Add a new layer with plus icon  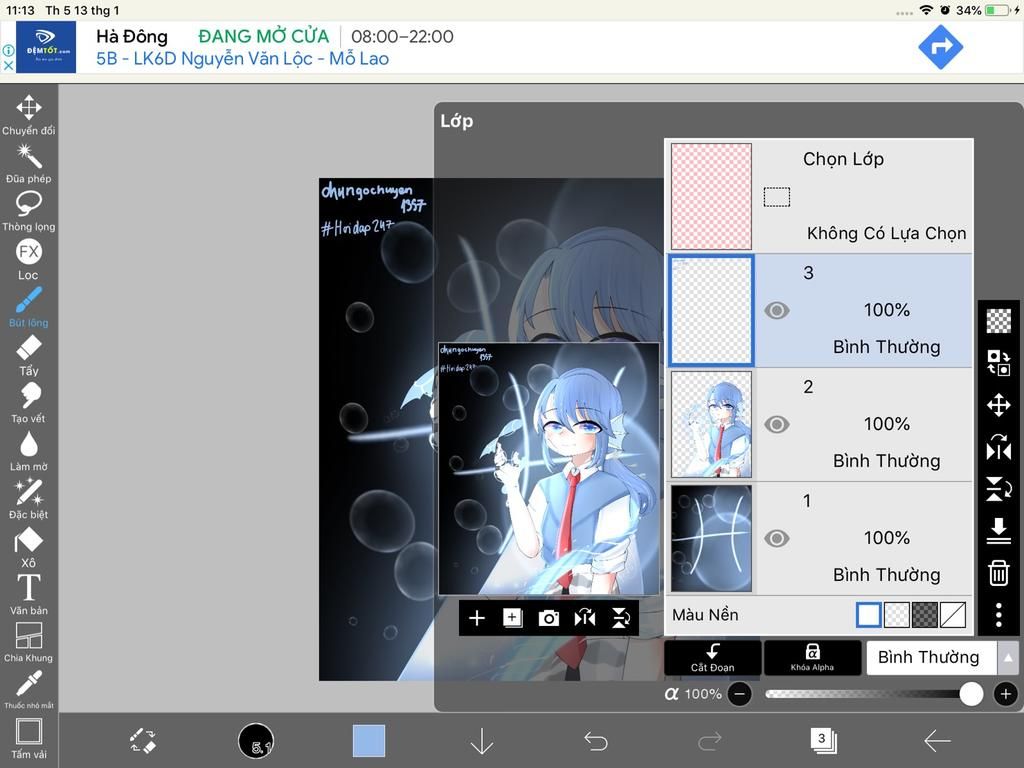[x=477, y=618]
